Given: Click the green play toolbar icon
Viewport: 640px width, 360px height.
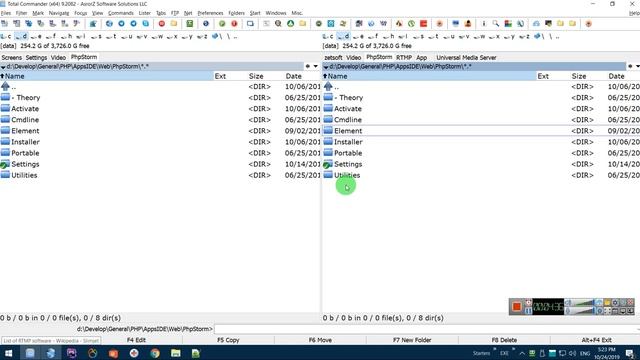Looking at the screenshot, I should tap(222, 24).
